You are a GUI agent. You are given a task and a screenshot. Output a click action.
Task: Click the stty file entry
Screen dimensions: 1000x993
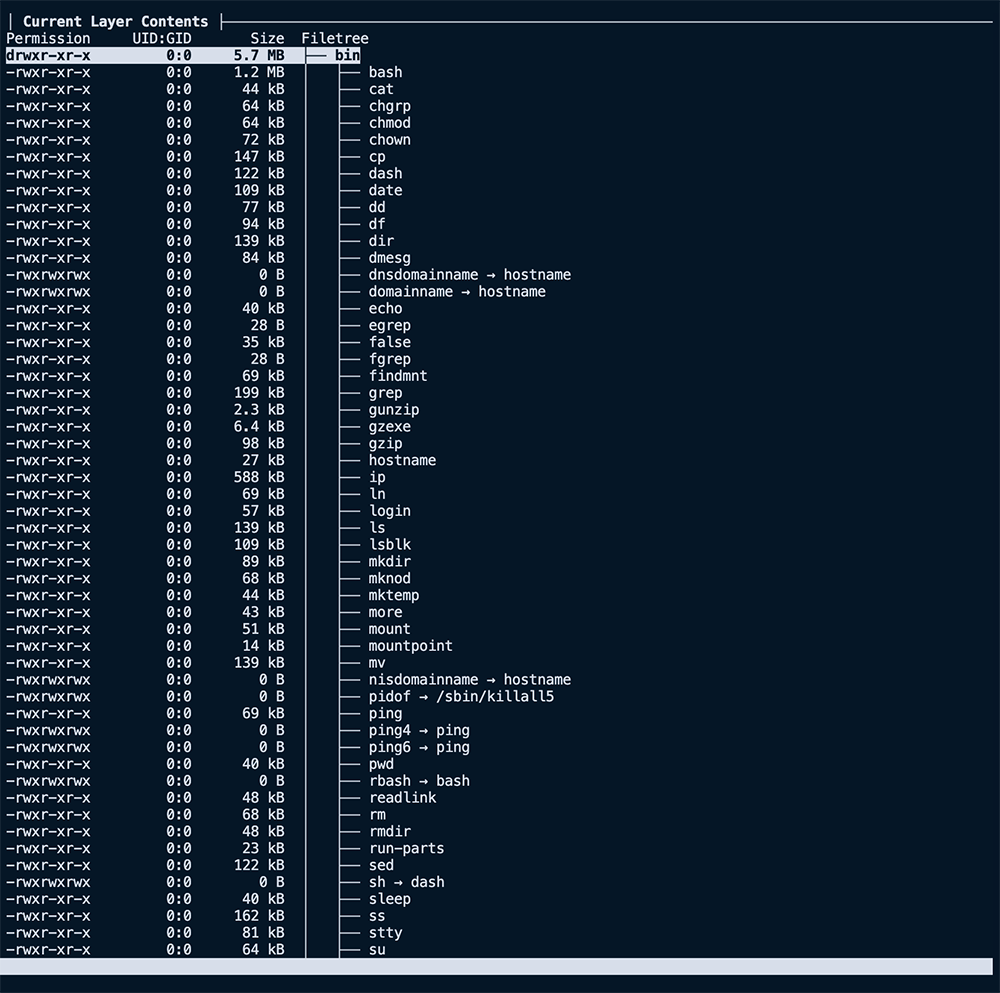[x=385, y=933]
